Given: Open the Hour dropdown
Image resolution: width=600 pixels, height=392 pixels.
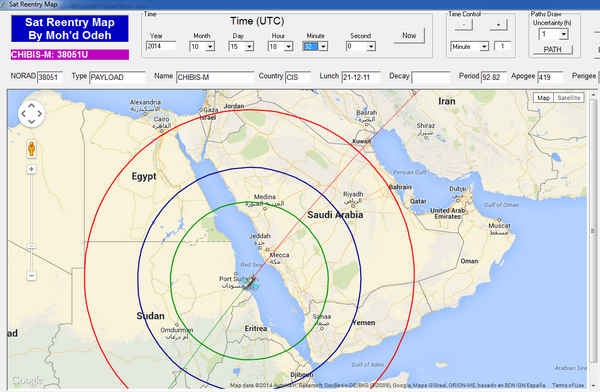Looking at the screenshot, I should (289, 47).
